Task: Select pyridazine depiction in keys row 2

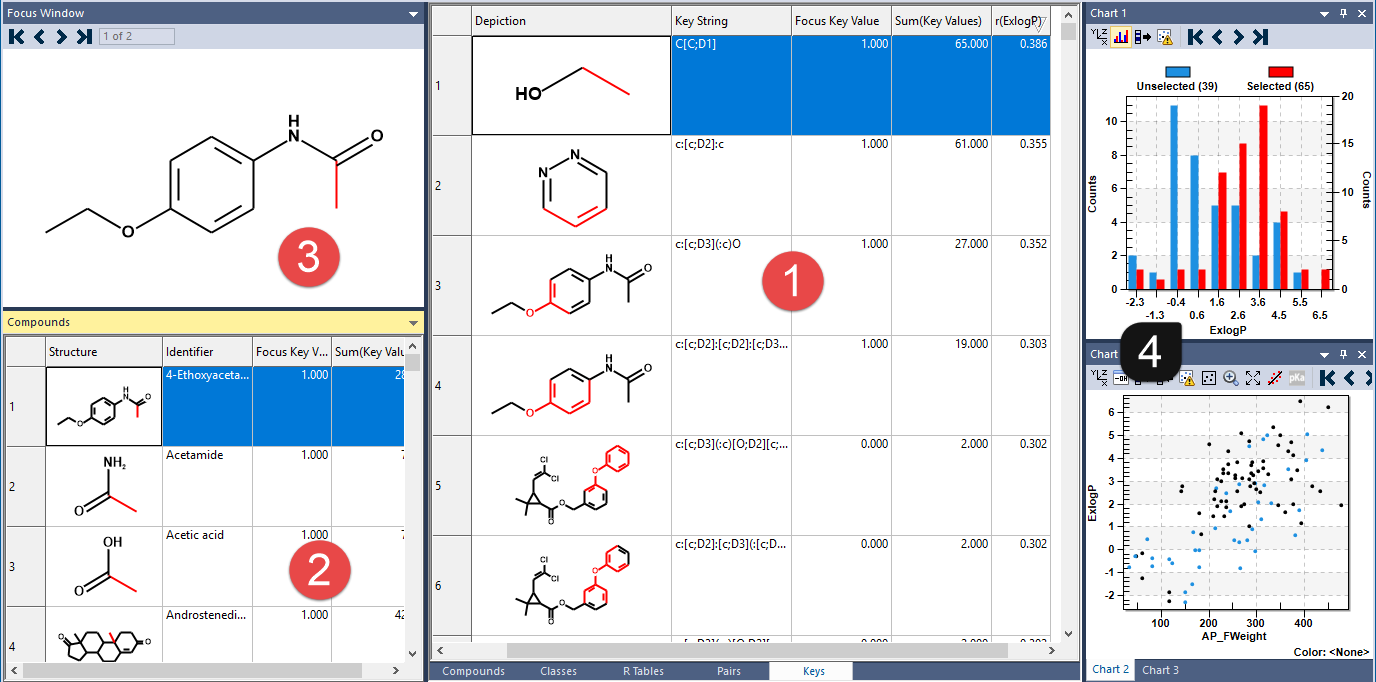Action: [571, 186]
